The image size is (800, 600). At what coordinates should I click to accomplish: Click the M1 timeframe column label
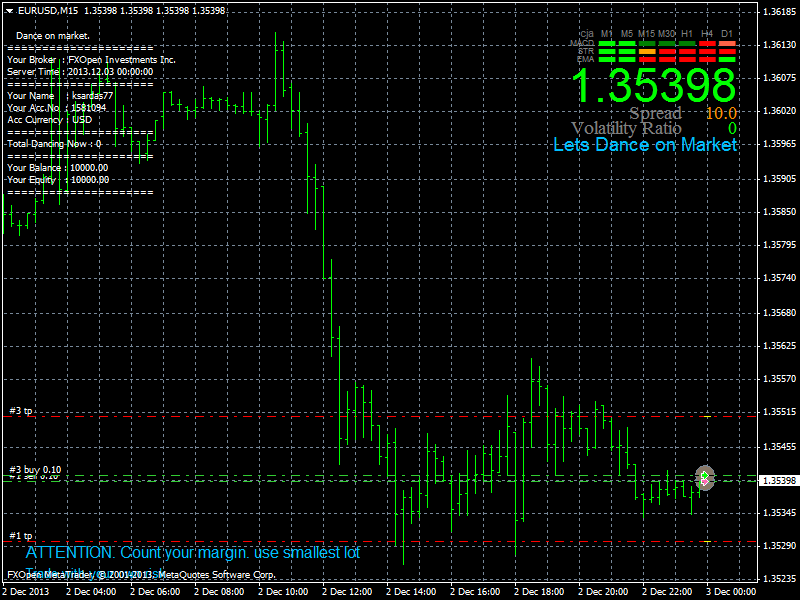pyautogui.click(x=607, y=34)
